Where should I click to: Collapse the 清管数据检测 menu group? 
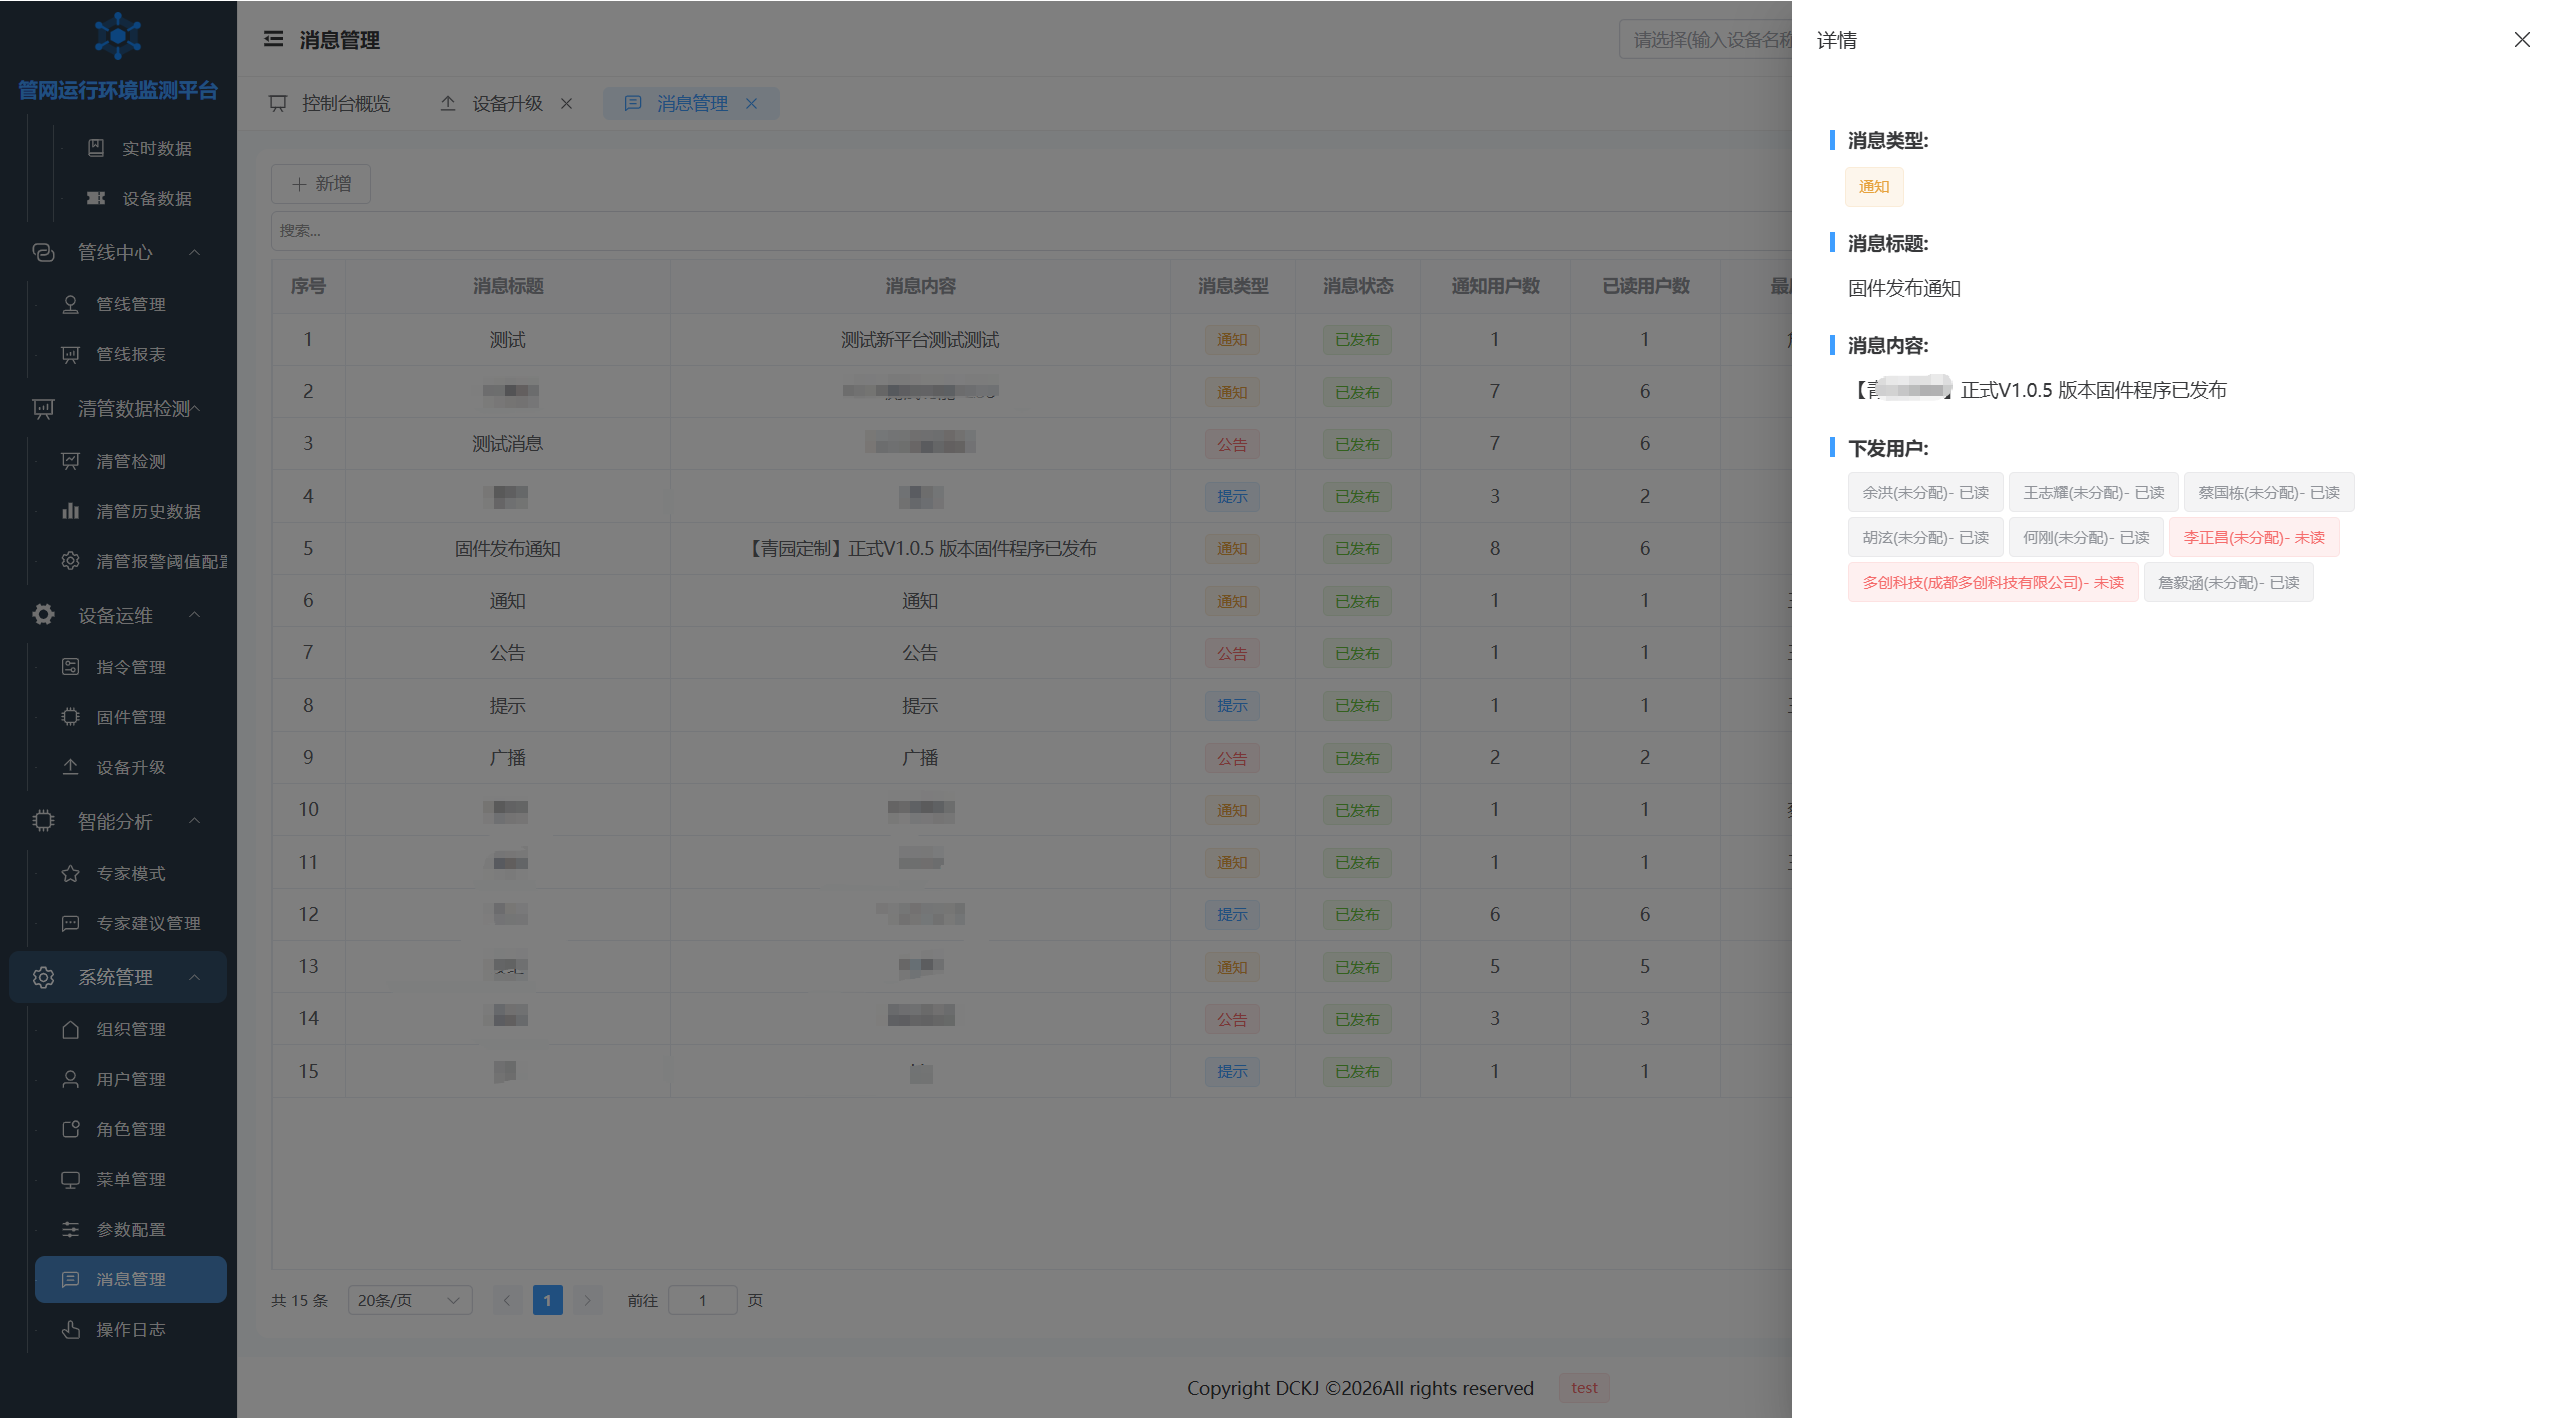195,408
